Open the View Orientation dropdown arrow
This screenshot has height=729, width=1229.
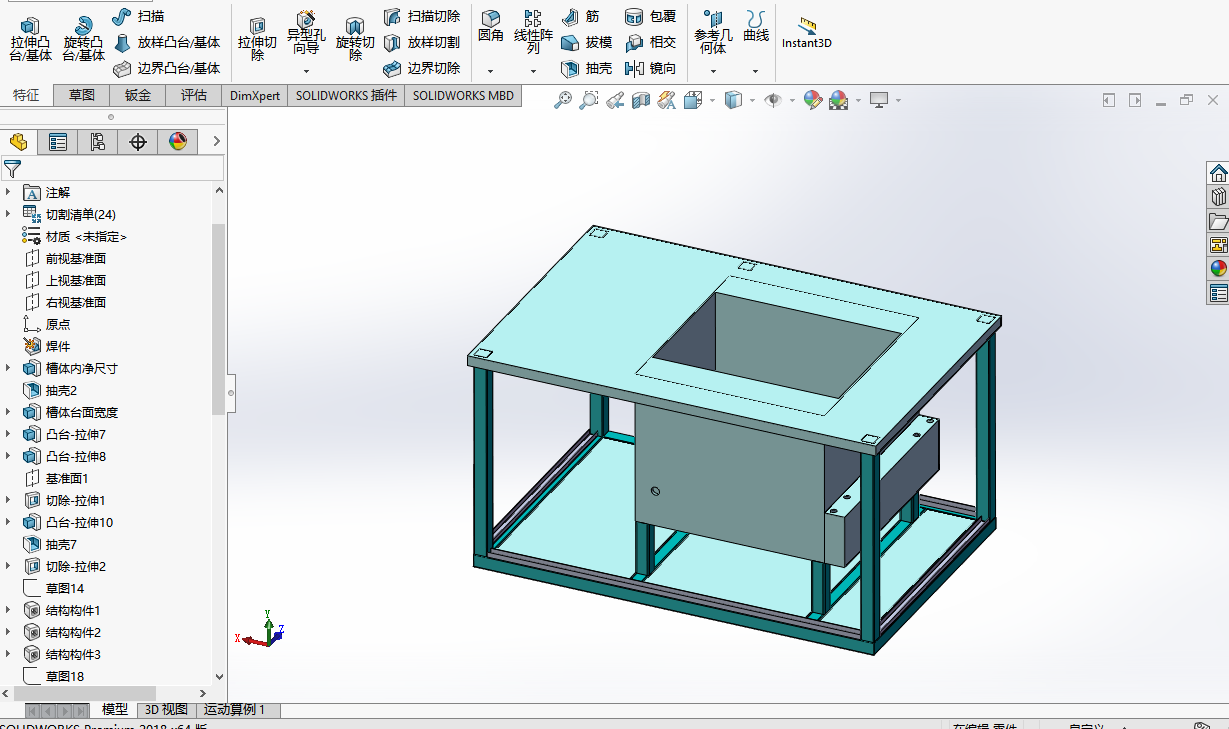[712, 100]
